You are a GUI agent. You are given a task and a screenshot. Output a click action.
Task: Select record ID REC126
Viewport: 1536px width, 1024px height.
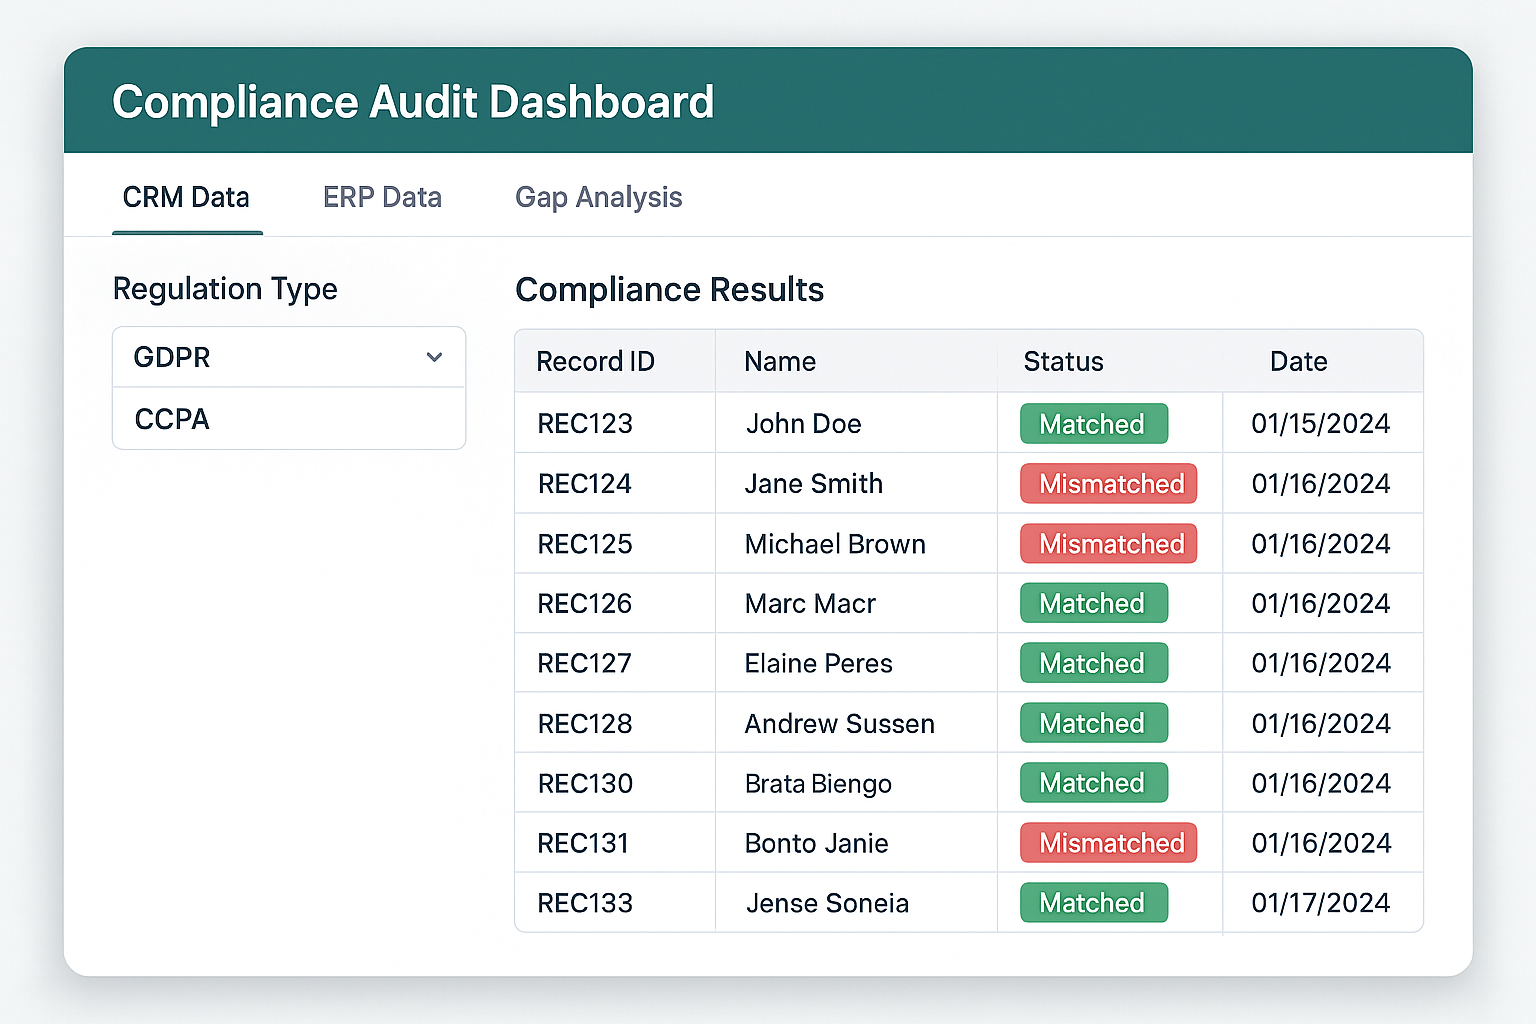tap(585, 604)
